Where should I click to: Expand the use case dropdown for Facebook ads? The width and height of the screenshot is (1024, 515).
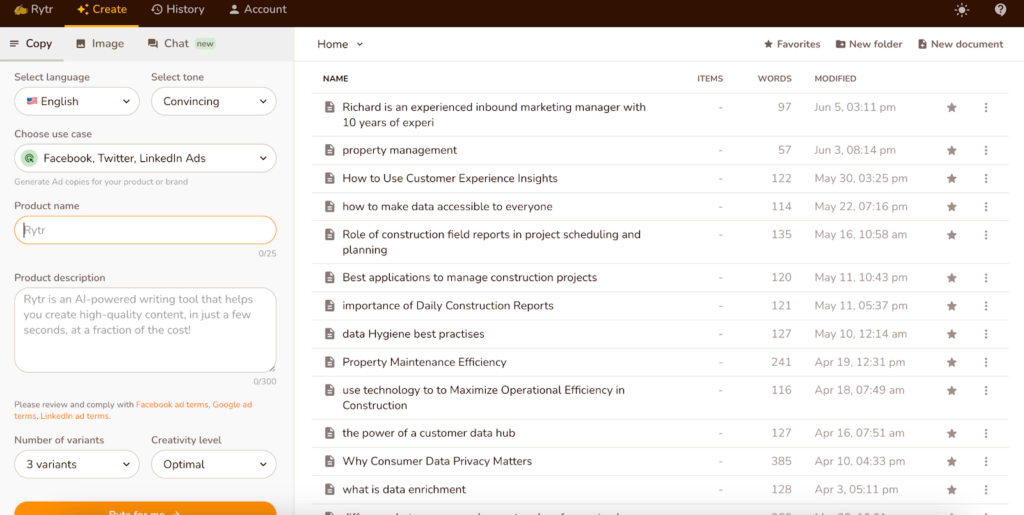coord(145,158)
